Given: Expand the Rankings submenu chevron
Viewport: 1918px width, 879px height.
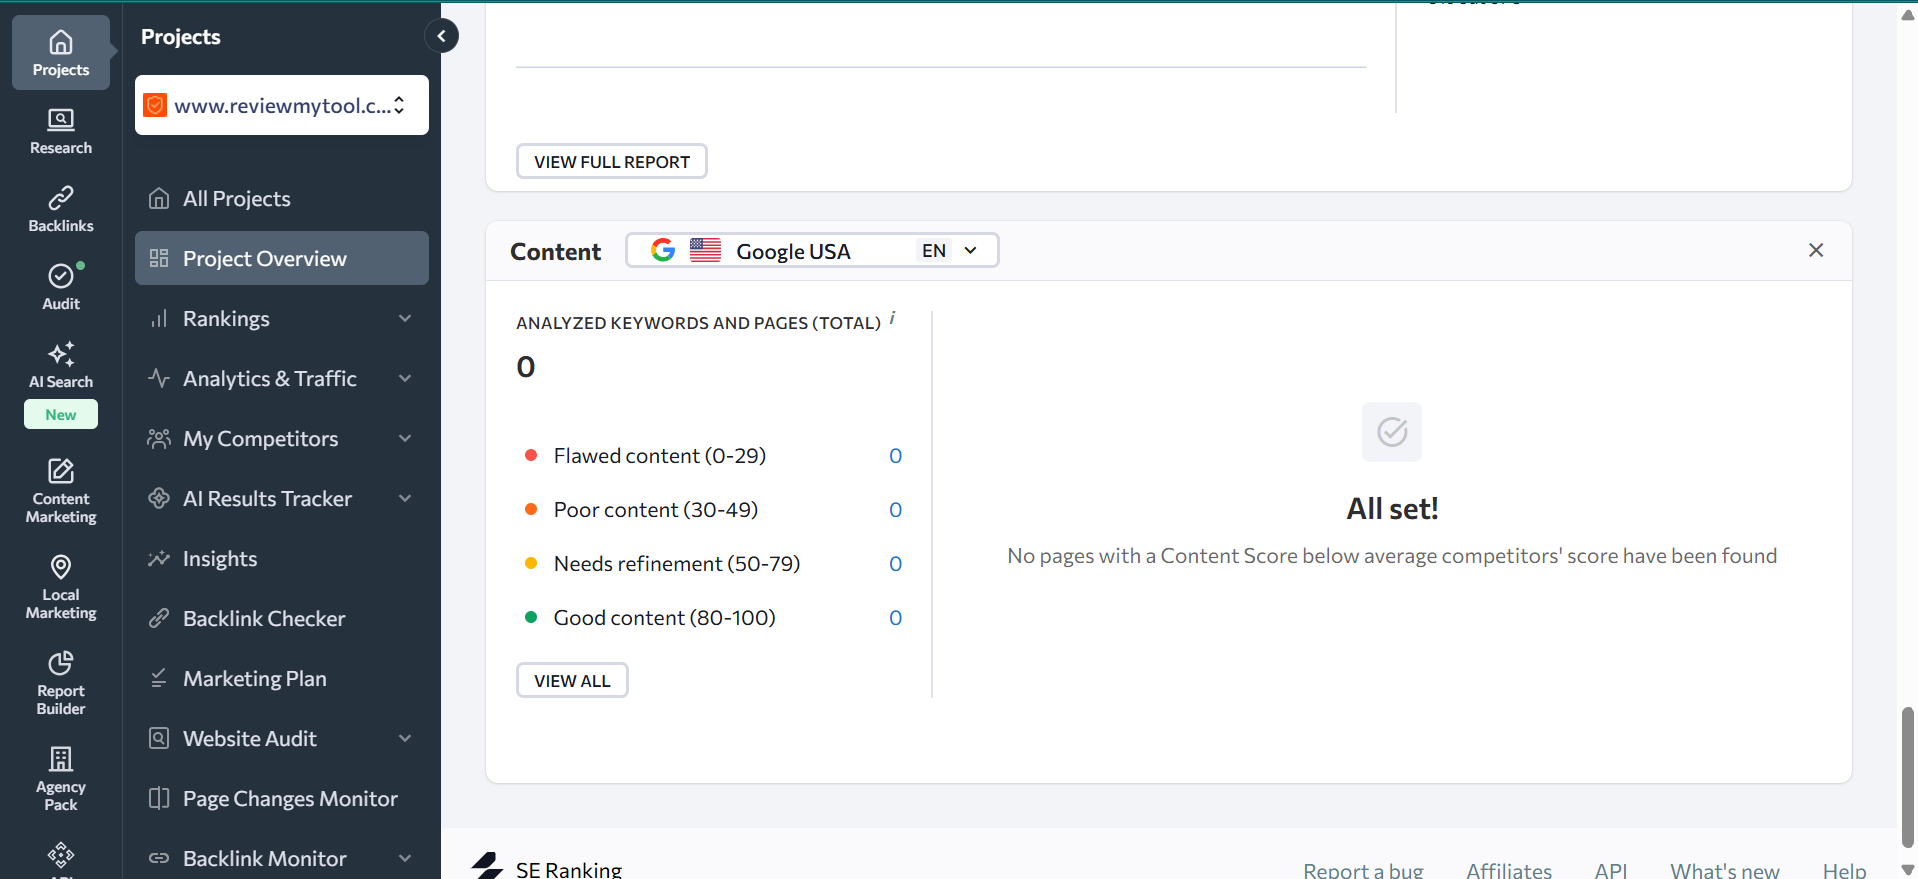Looking at the screenshot, I should coord(405,318).
